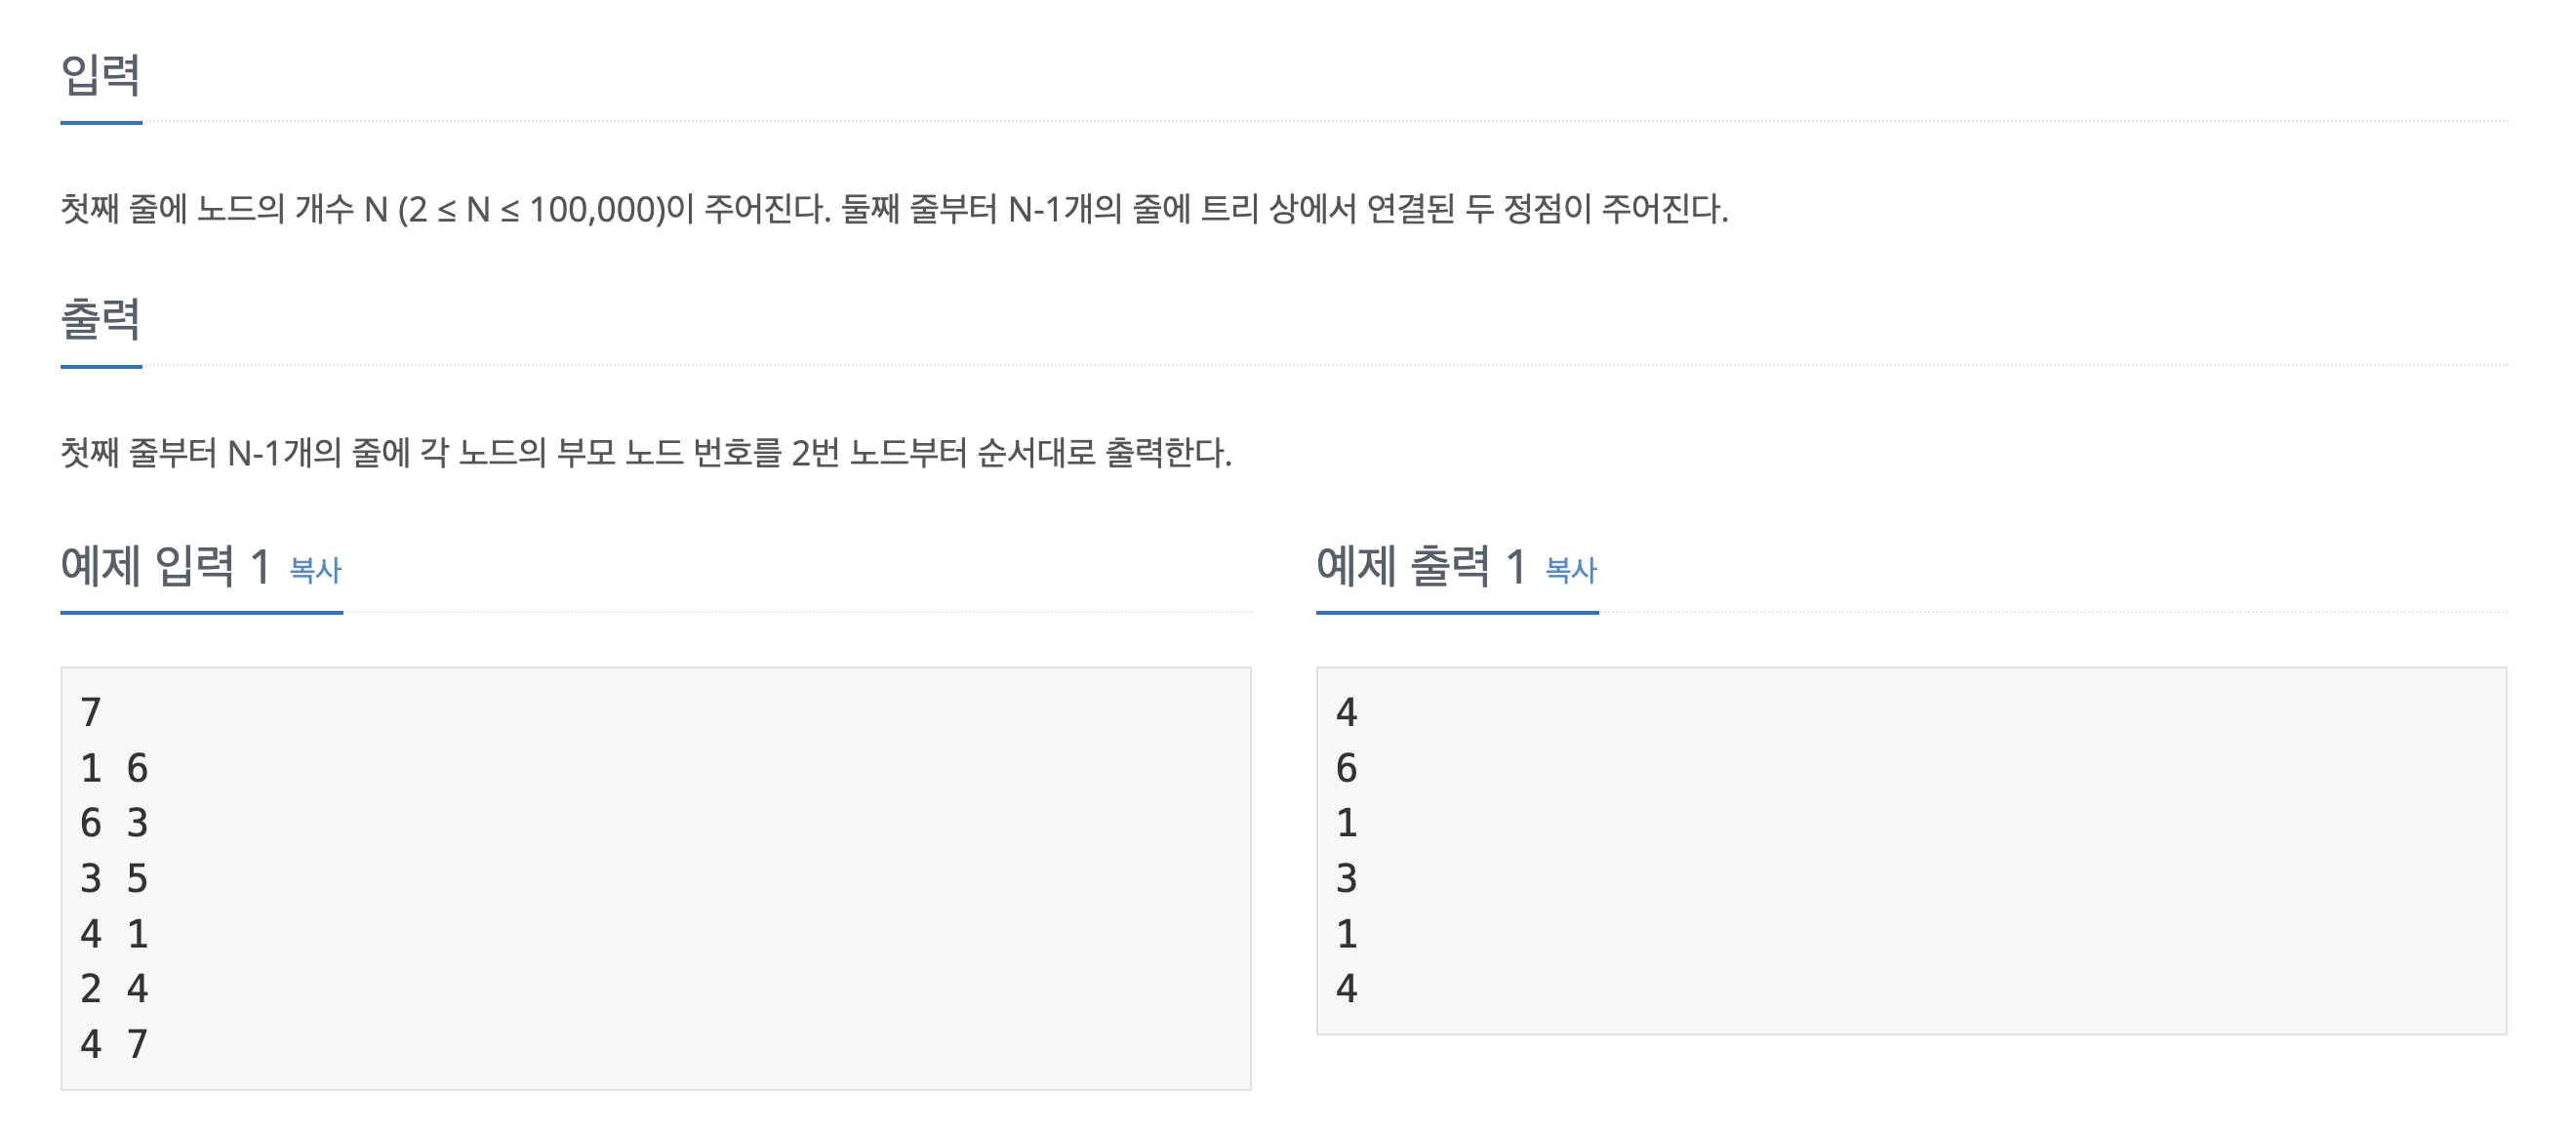Click the '3' line in sample output

(x=1347, y=878)
